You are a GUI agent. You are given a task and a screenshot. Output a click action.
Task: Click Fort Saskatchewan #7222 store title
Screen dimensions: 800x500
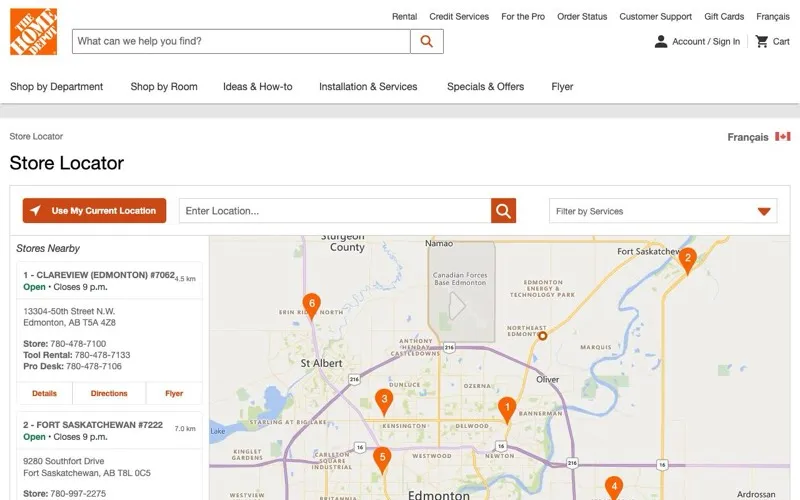(x=93, y=425)
